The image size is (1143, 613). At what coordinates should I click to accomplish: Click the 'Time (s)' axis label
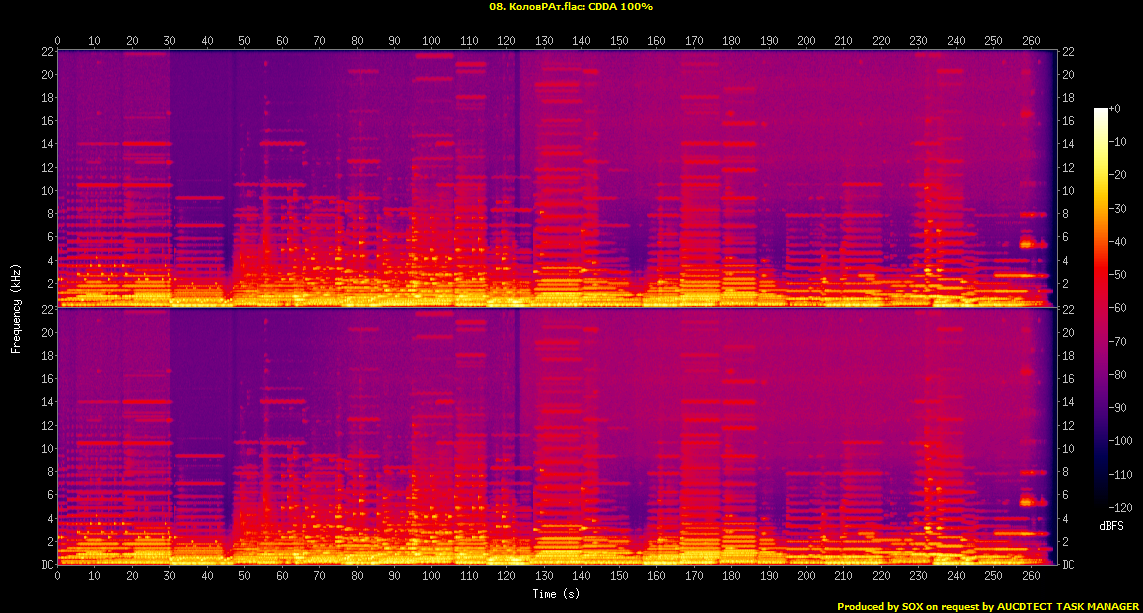point(557,594)
